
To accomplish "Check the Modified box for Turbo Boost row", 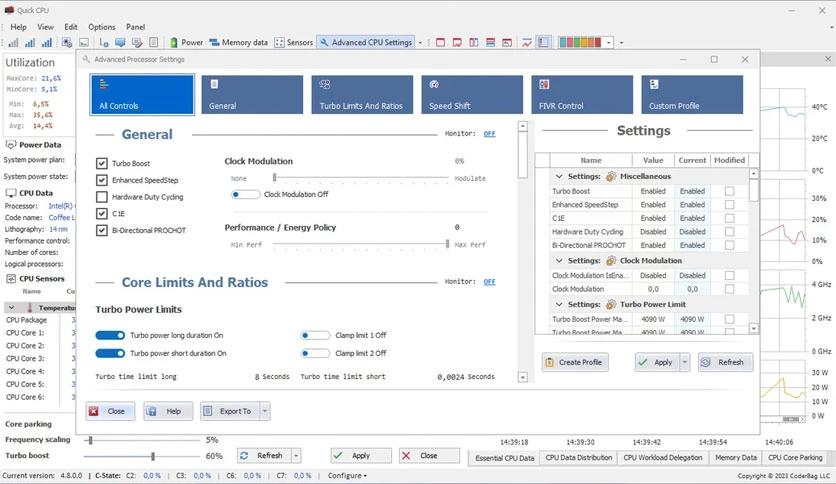I will tap(729, 191).
